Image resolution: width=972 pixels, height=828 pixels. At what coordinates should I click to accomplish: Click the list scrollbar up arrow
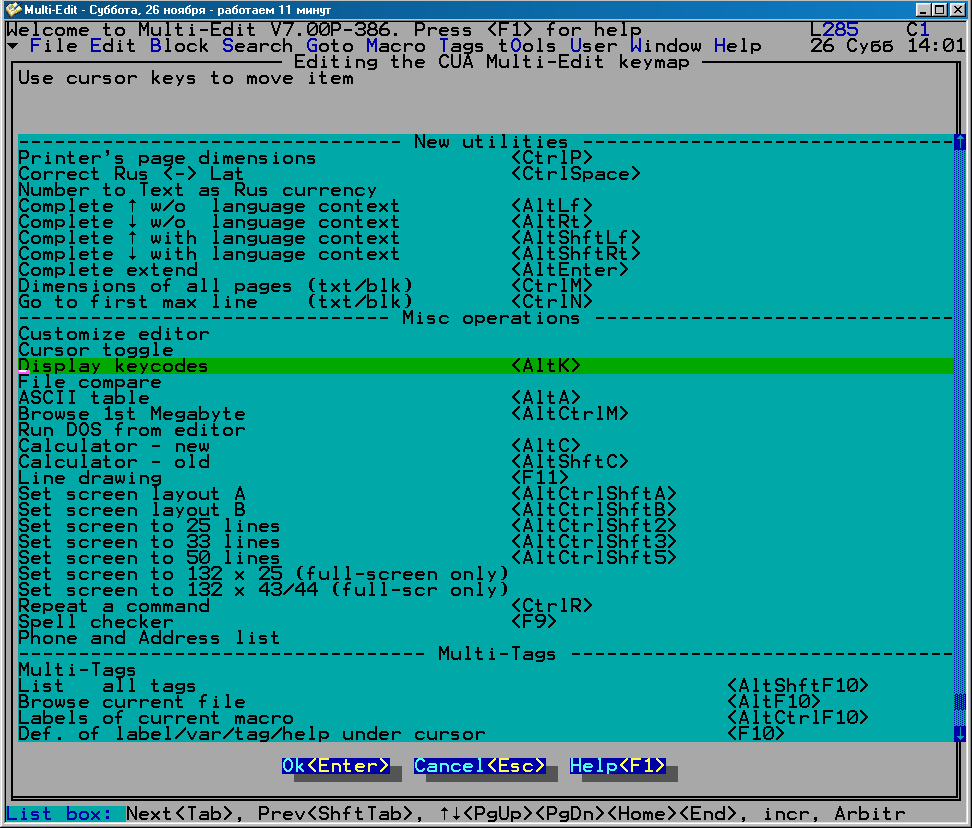point(960,142)
